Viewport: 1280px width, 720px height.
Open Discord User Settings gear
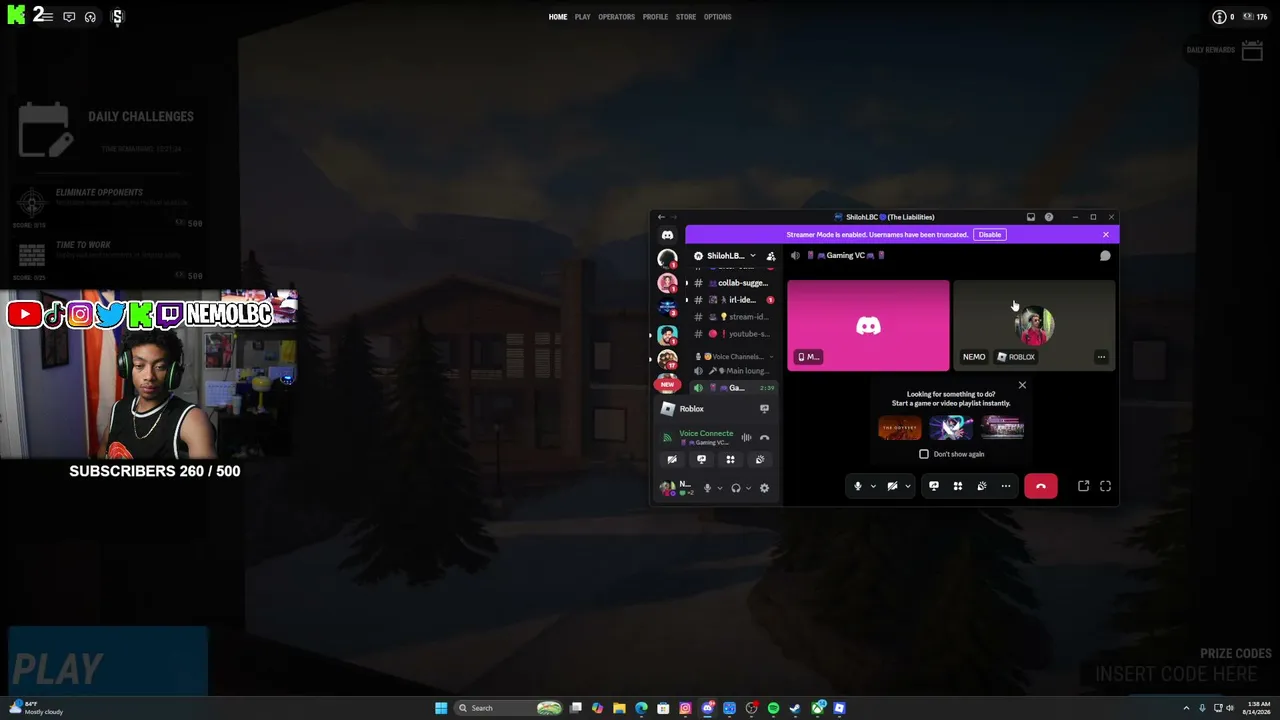764,488
